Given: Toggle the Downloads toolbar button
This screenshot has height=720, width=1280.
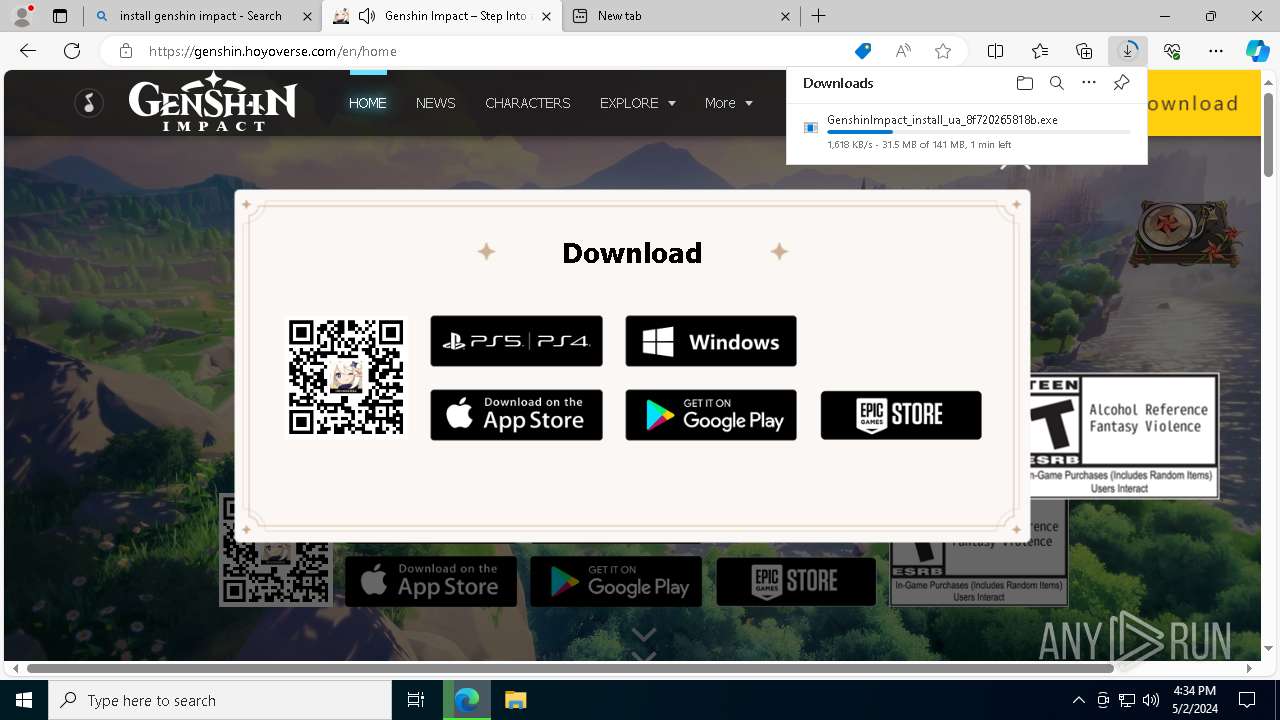Looking at the screenshot, I should pos(1128,51).
